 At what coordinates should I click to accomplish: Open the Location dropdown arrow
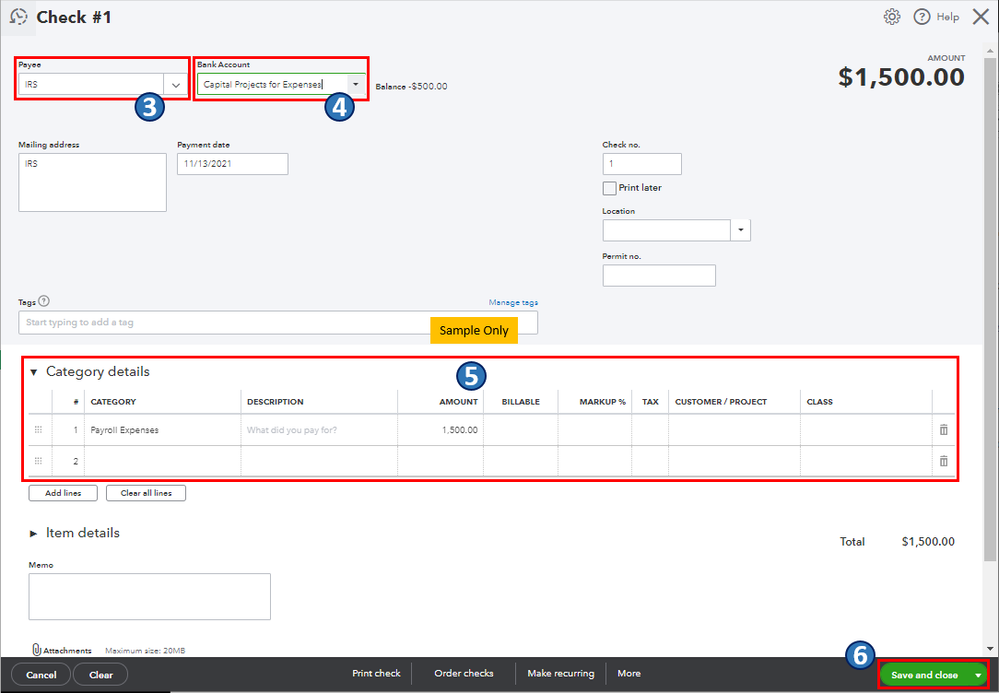pyautogui.click(x=740, y=230)
